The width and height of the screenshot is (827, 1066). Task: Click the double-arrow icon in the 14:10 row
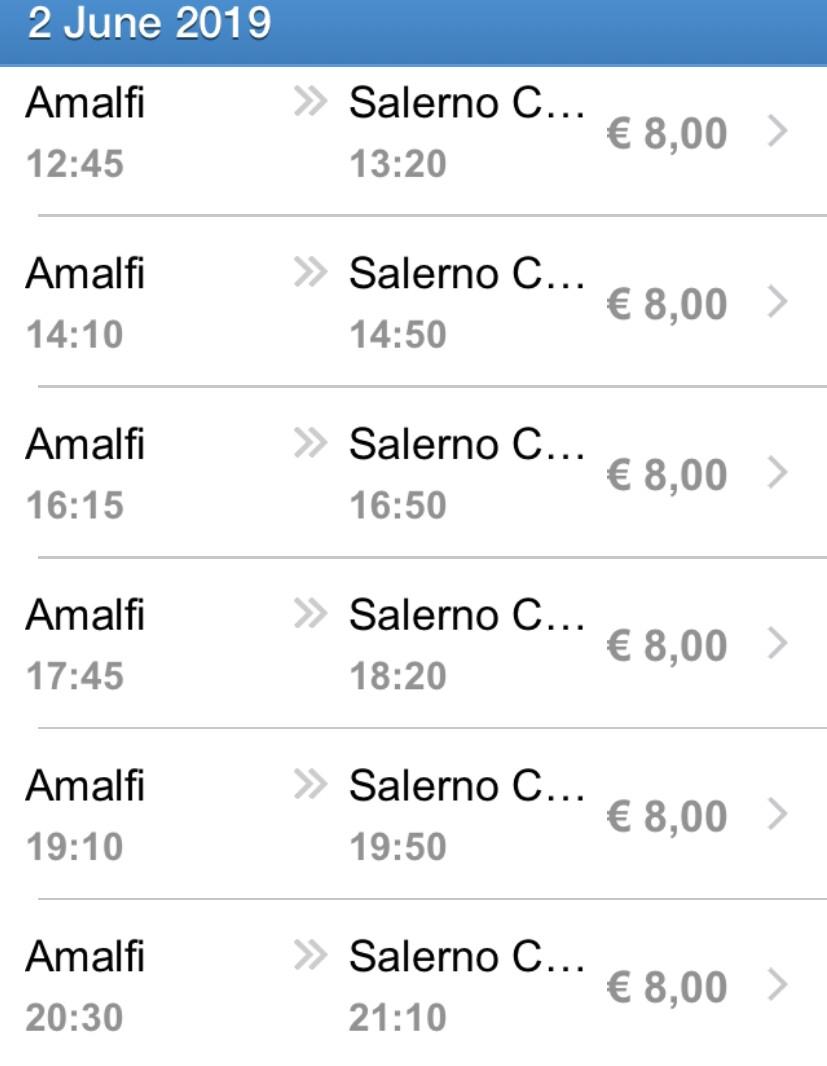(311, 273)
